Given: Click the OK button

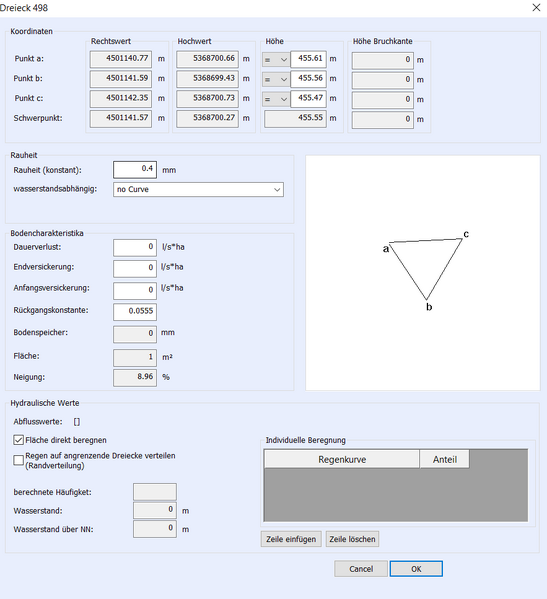Looking at the screenshot, I should coord(416,569).
